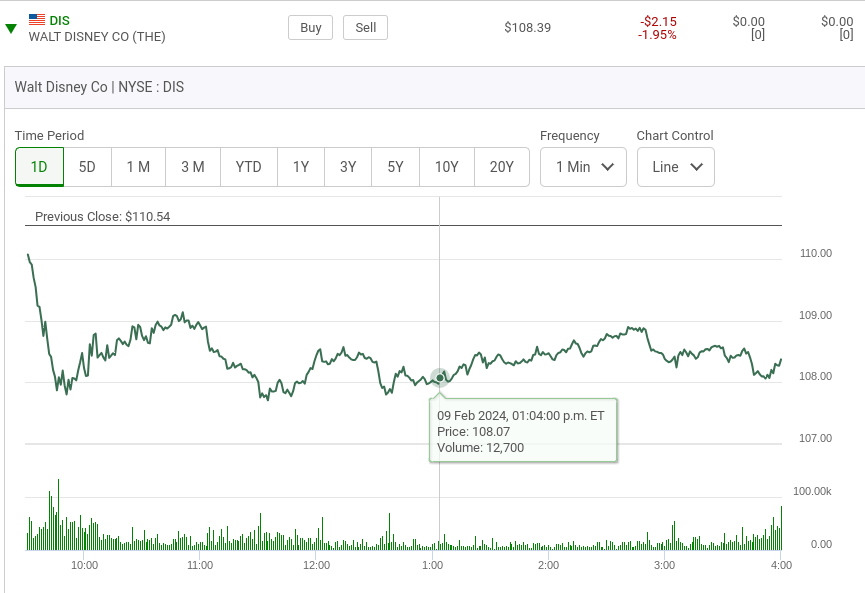Switch chart to 1 M period
The height and width of the screenshot is (593, 865).
(138, 167)
